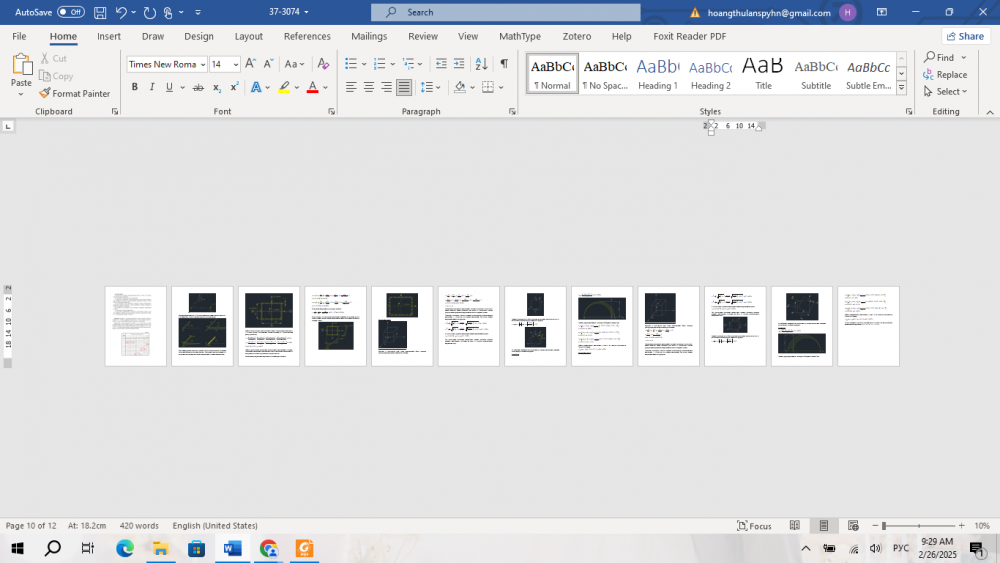Click the Replace button in Editing group
1000x563 pixels.
(x=945, y=74)
